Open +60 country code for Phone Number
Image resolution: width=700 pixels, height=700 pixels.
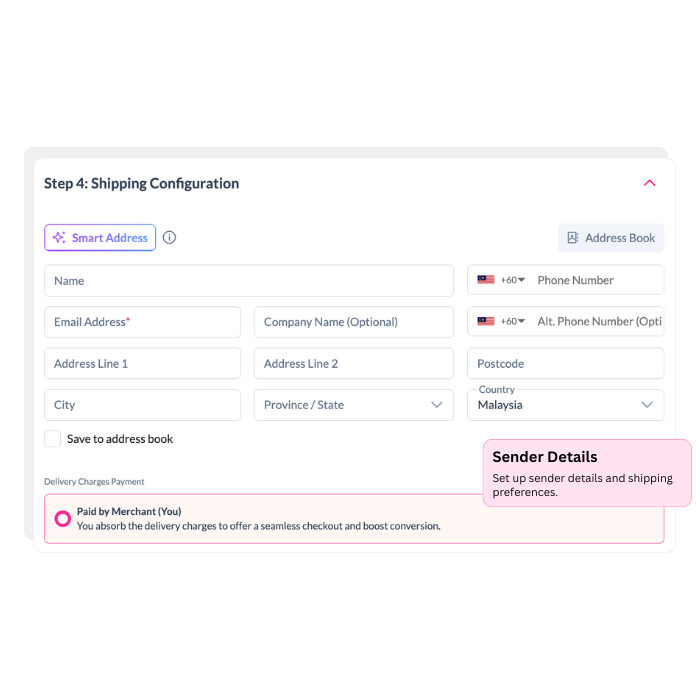click(513, 280)
